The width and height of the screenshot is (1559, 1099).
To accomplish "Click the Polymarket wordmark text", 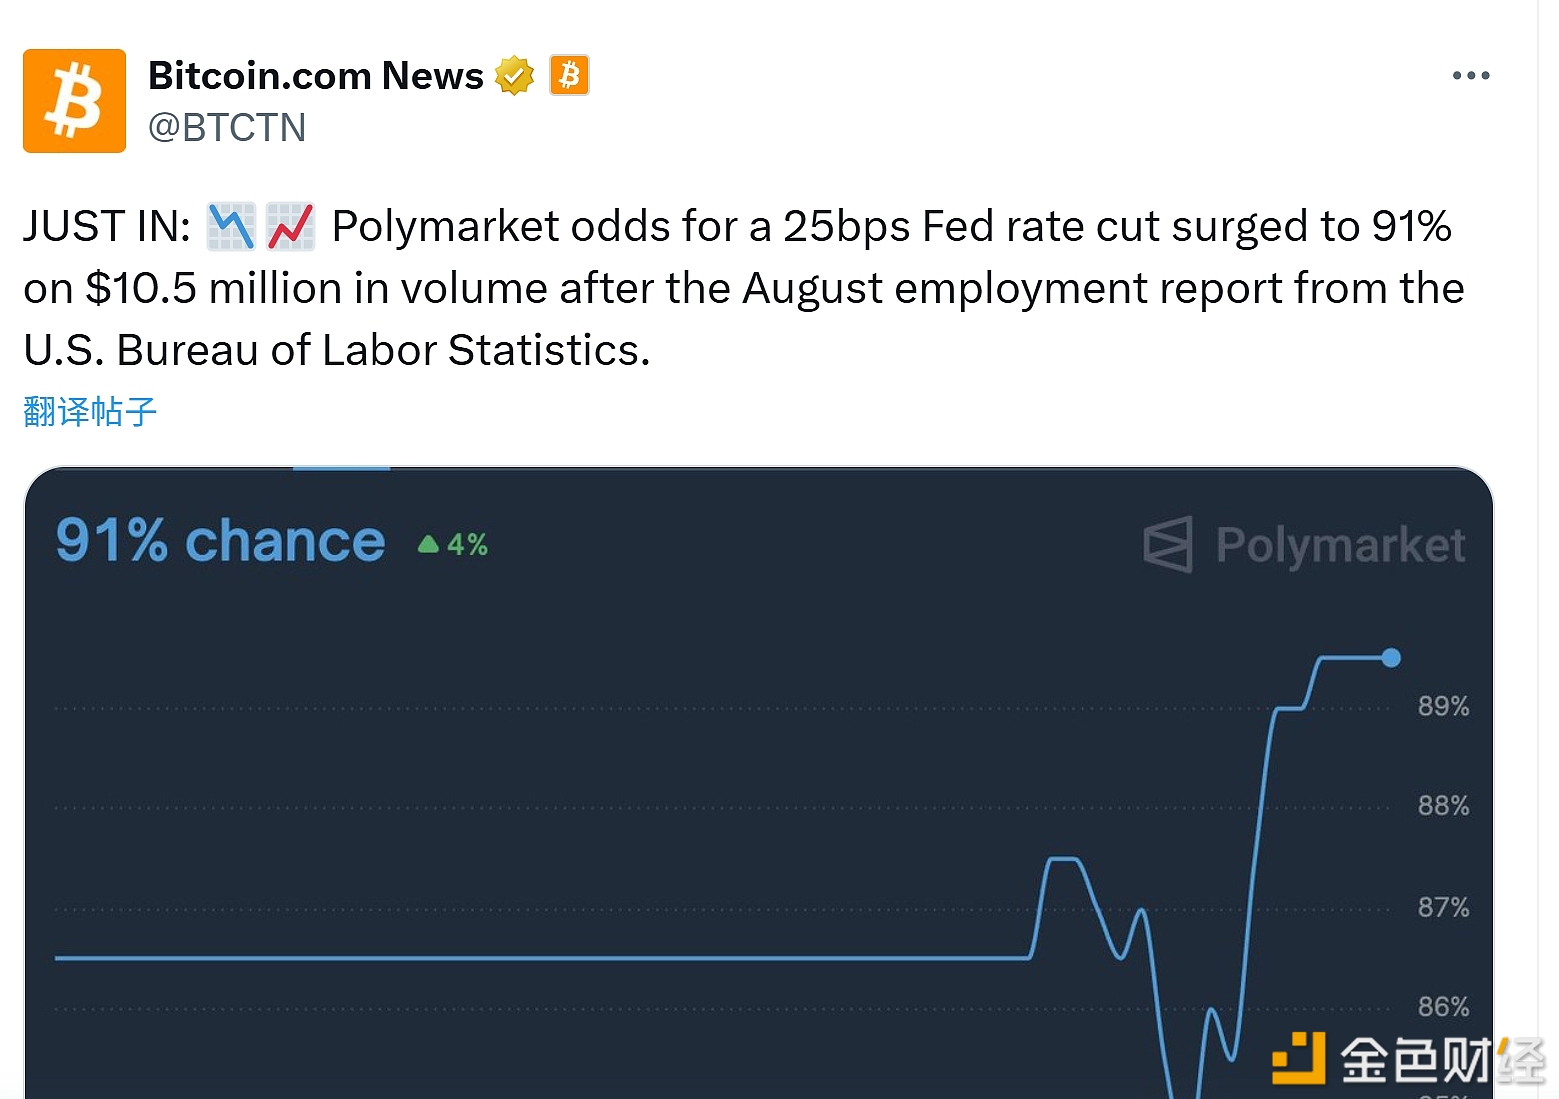I will click(1340, 546).
